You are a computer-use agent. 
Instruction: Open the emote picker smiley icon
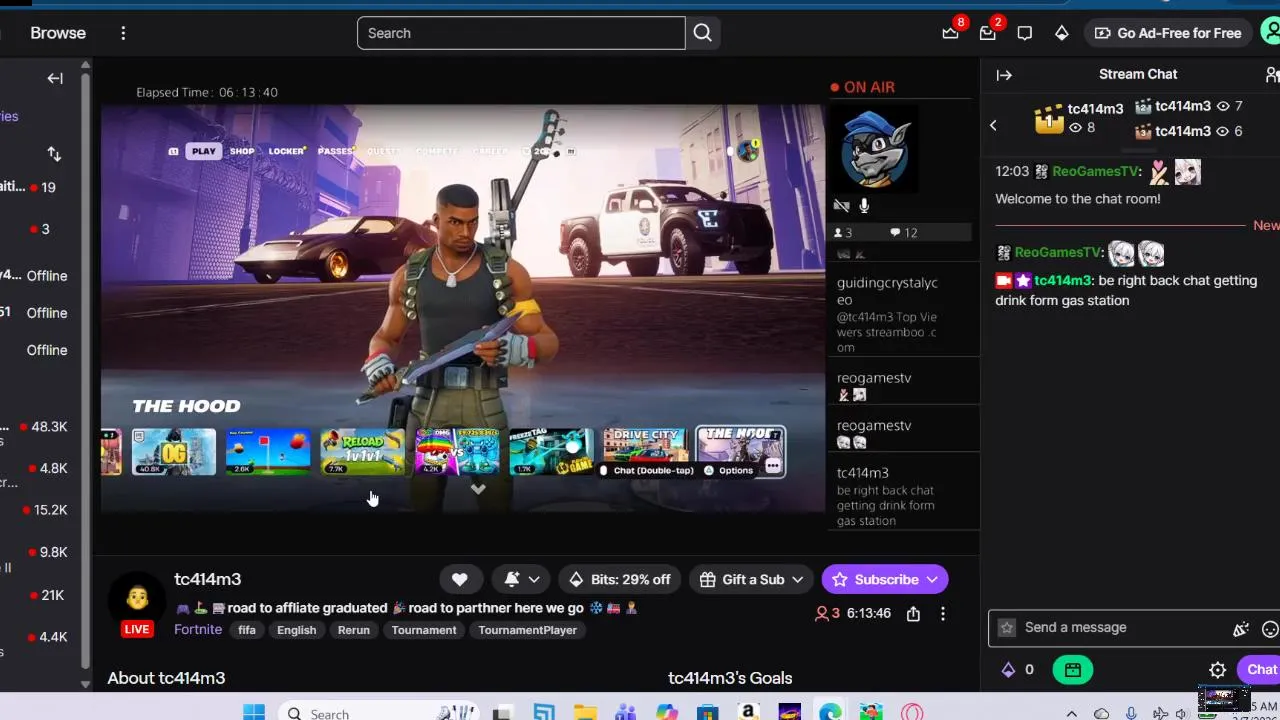1270,629
